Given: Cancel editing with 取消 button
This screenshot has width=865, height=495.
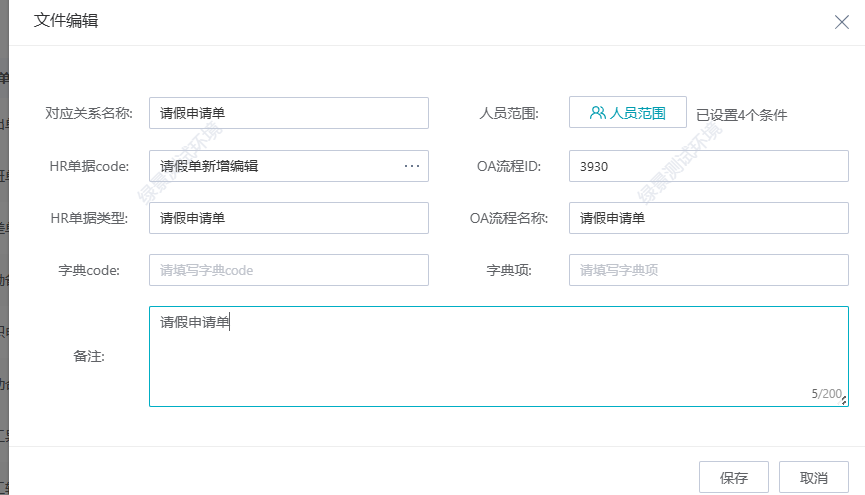Looking at the screenshot, I should (814, 478).
